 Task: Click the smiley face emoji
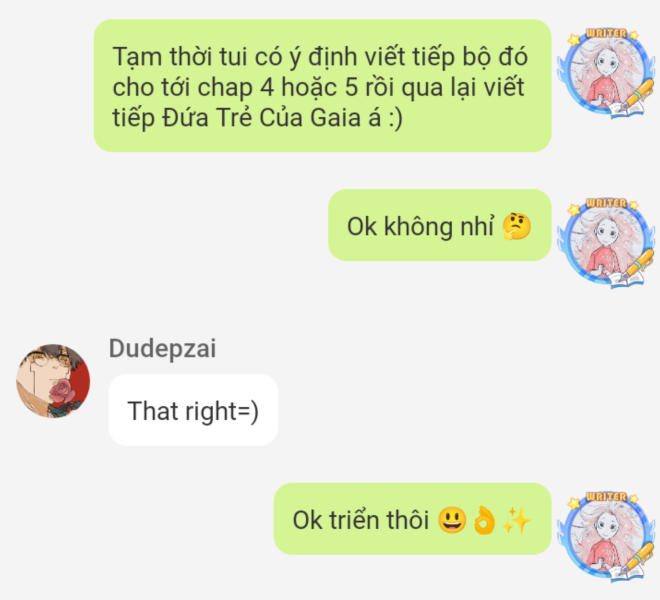(452, 520)
